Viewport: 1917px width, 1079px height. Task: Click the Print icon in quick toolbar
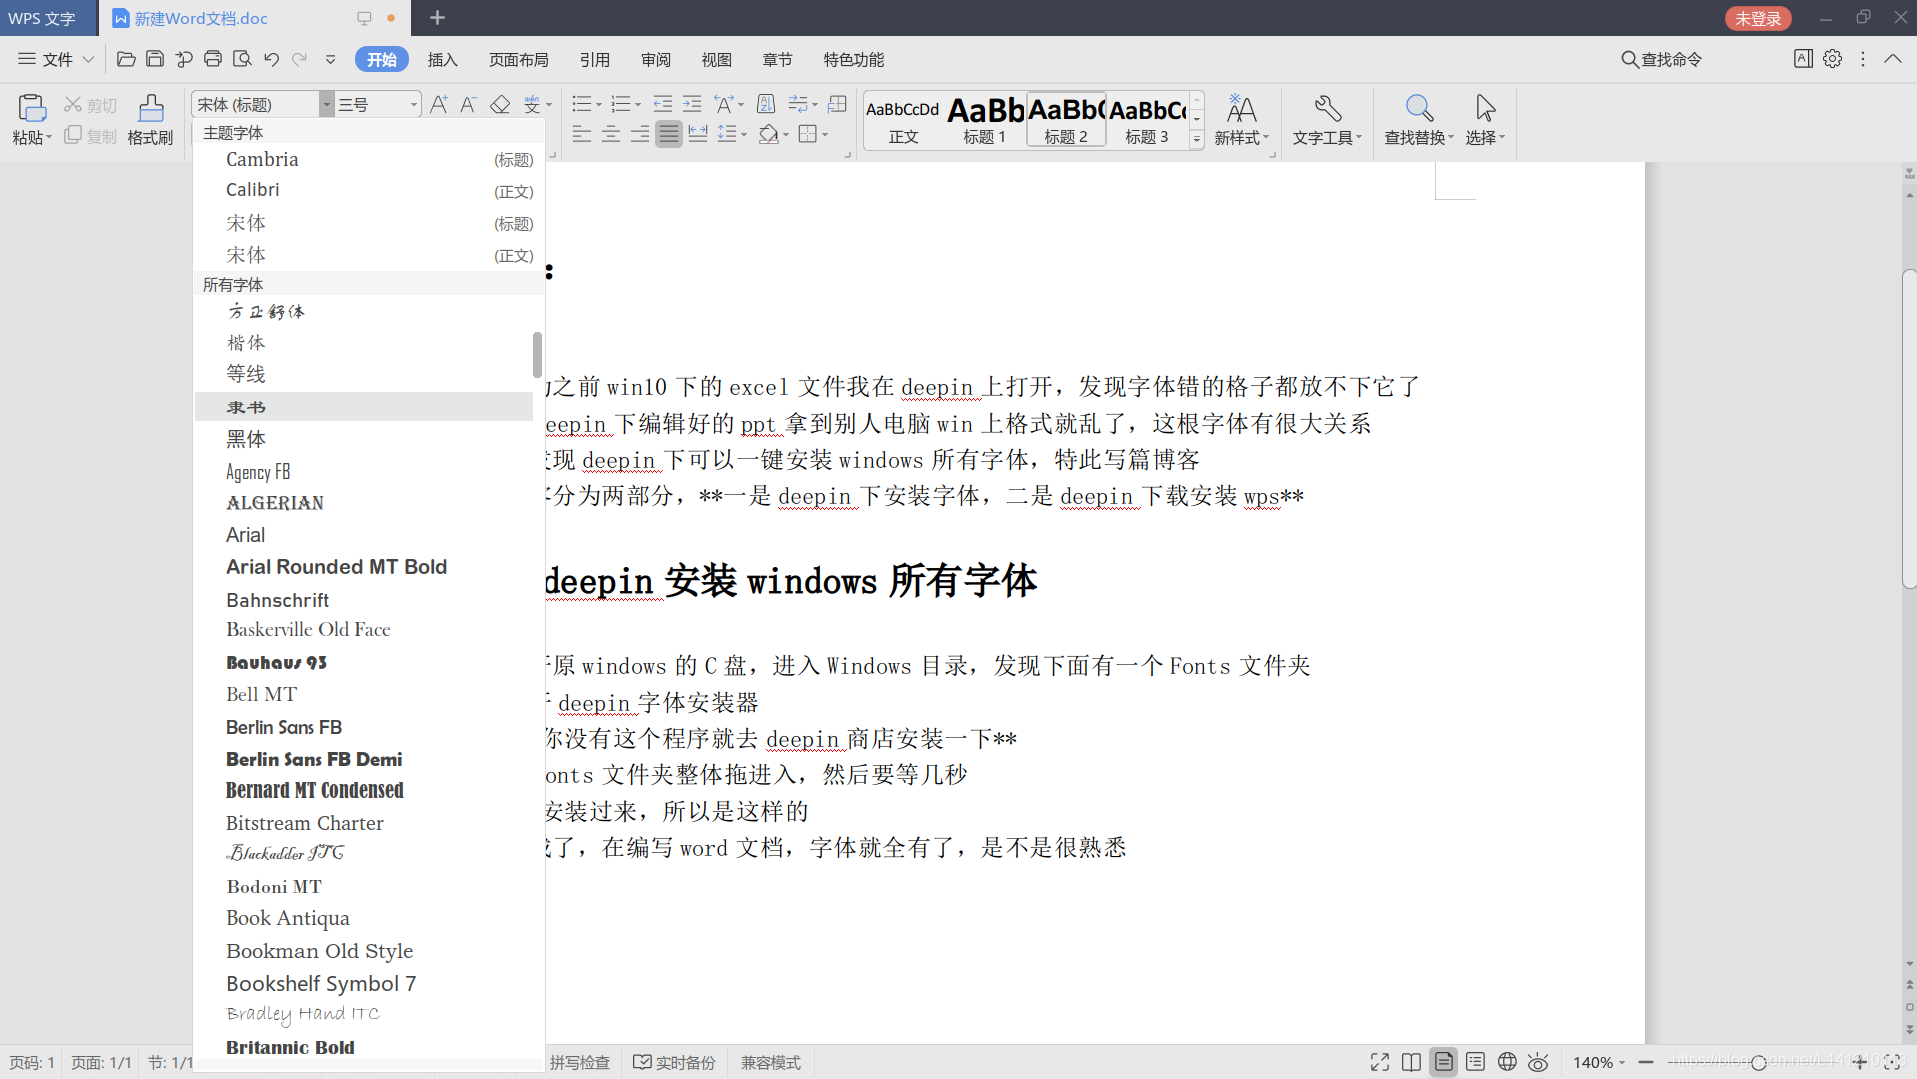coord(213,59)
